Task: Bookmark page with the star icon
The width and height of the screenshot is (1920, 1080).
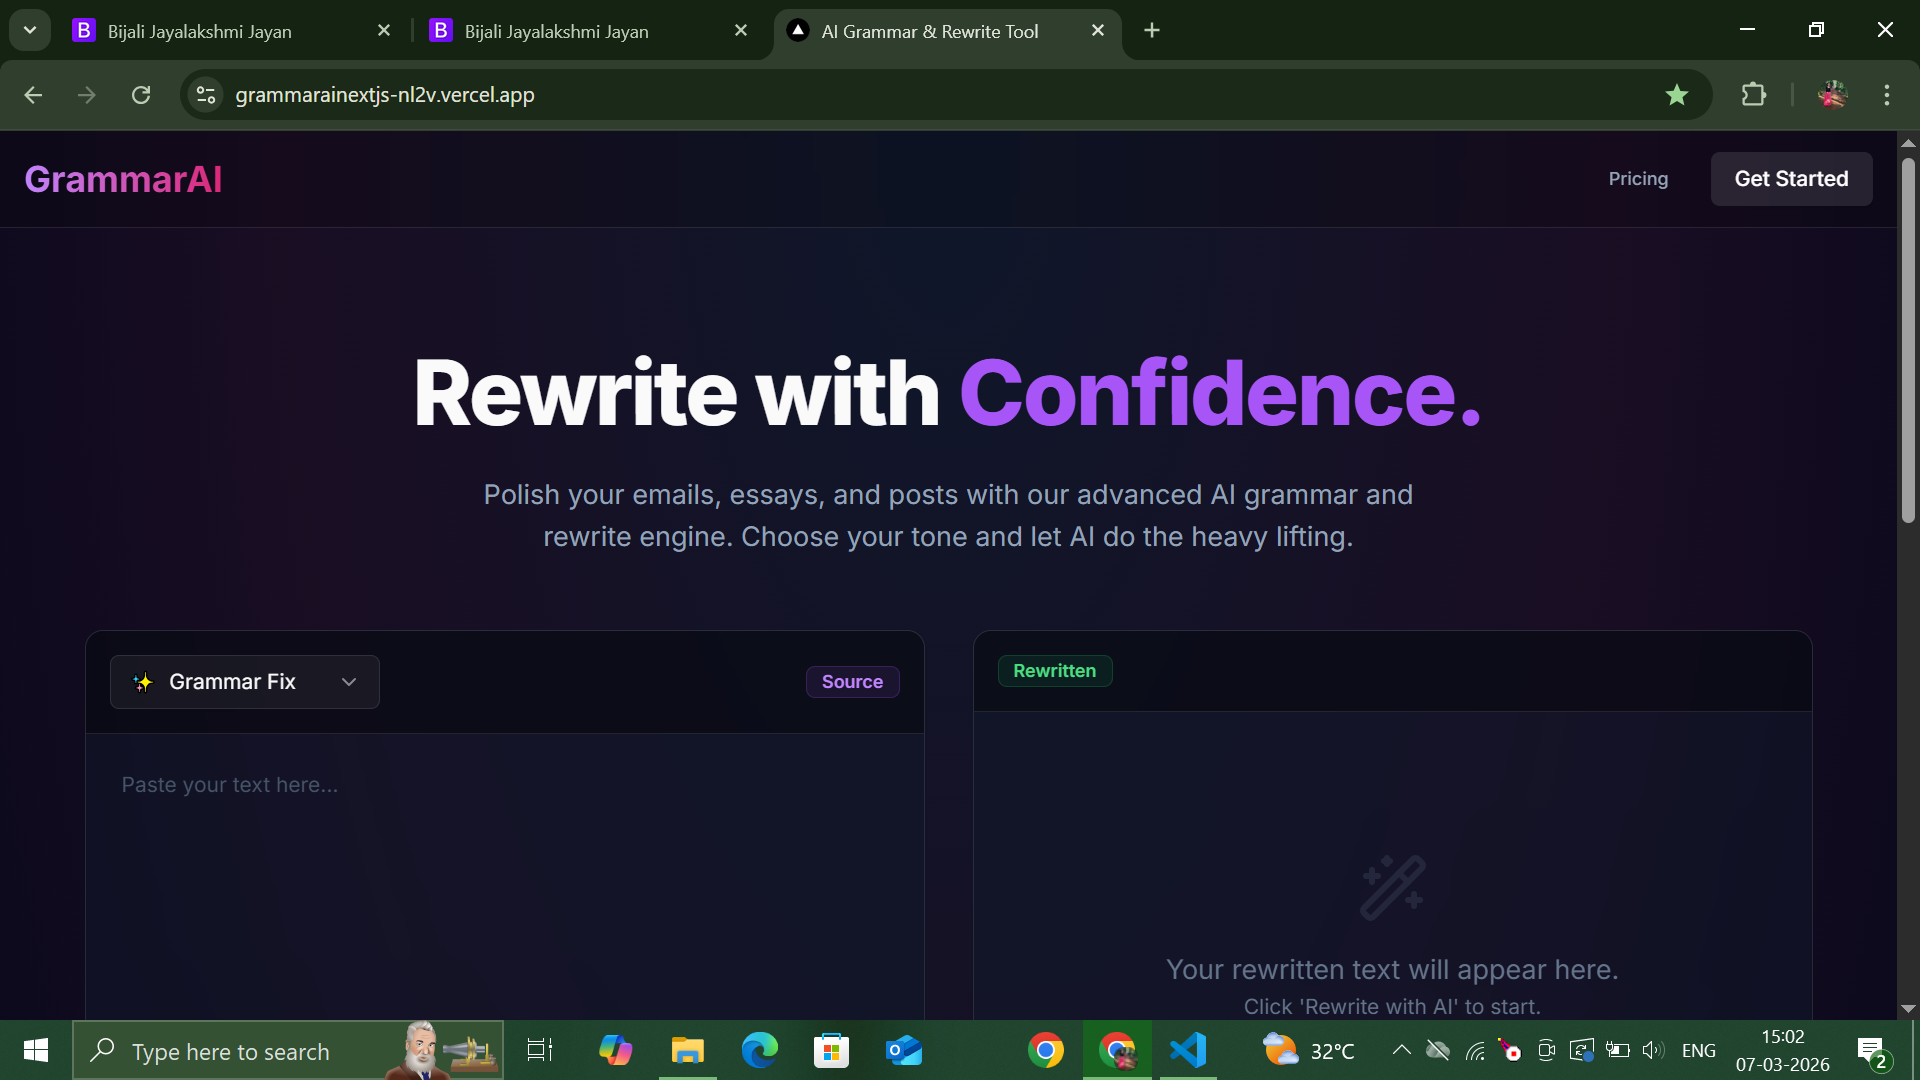Action: 1677,95
